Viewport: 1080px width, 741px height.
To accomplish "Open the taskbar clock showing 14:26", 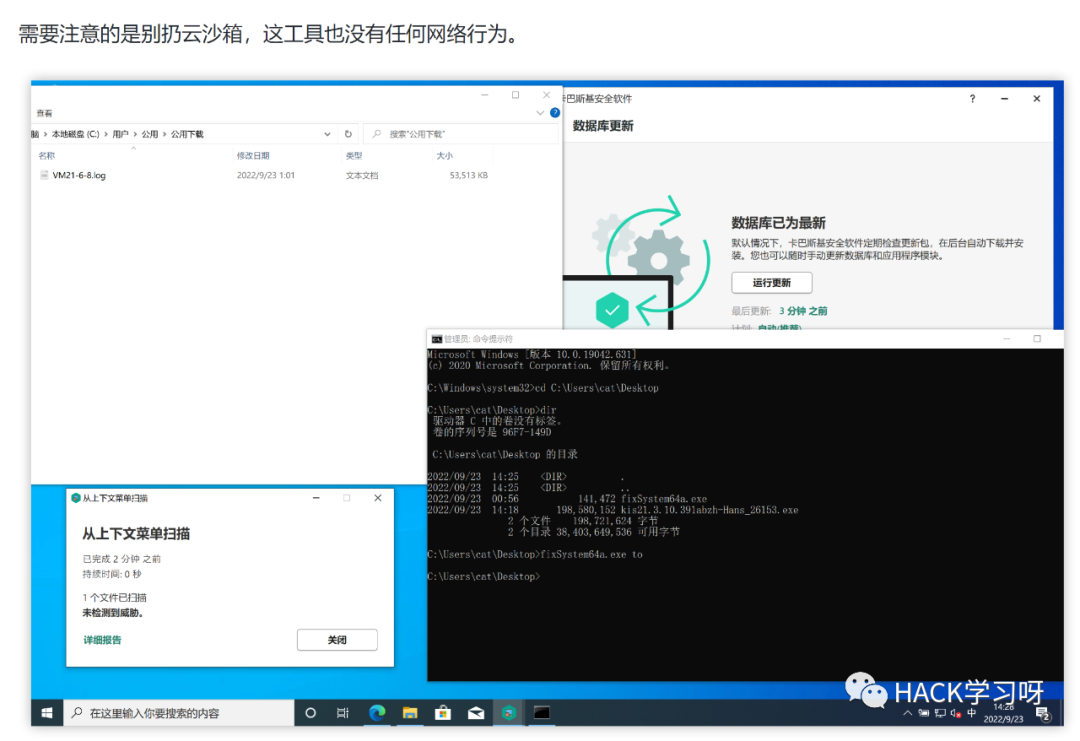I will [1004, 713].
